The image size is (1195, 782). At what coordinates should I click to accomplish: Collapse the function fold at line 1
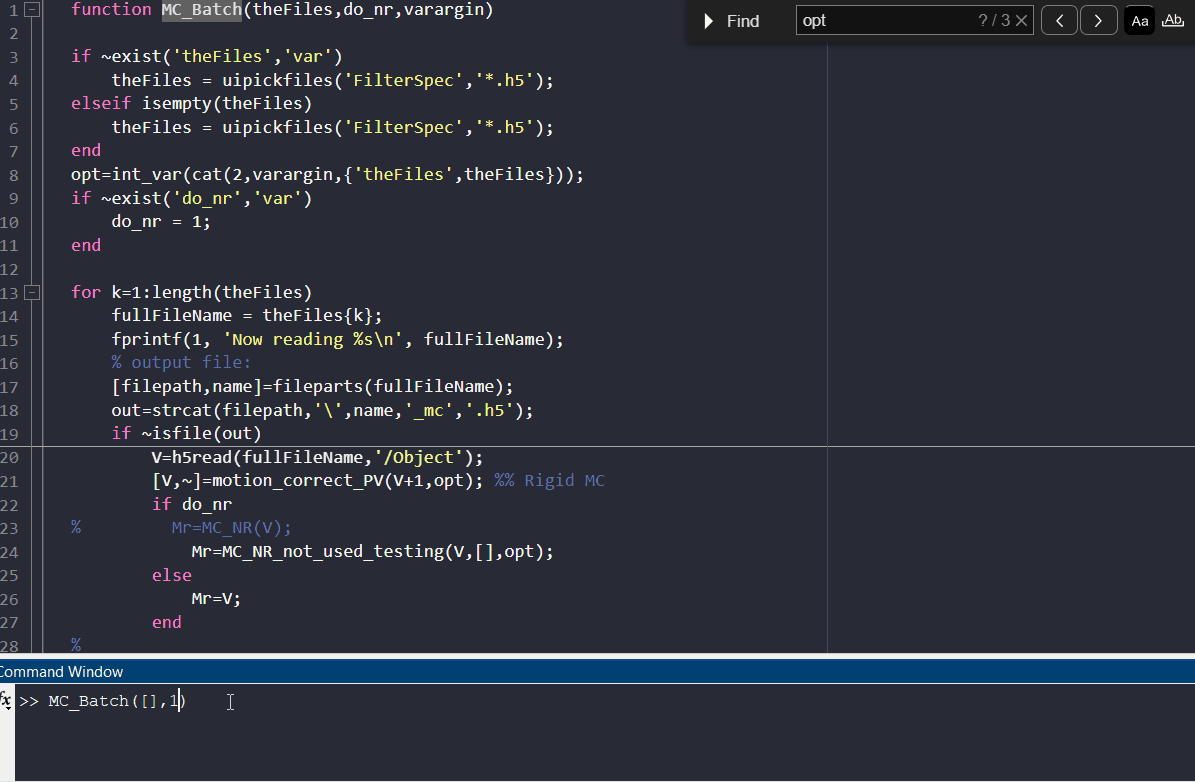point(32,9)
